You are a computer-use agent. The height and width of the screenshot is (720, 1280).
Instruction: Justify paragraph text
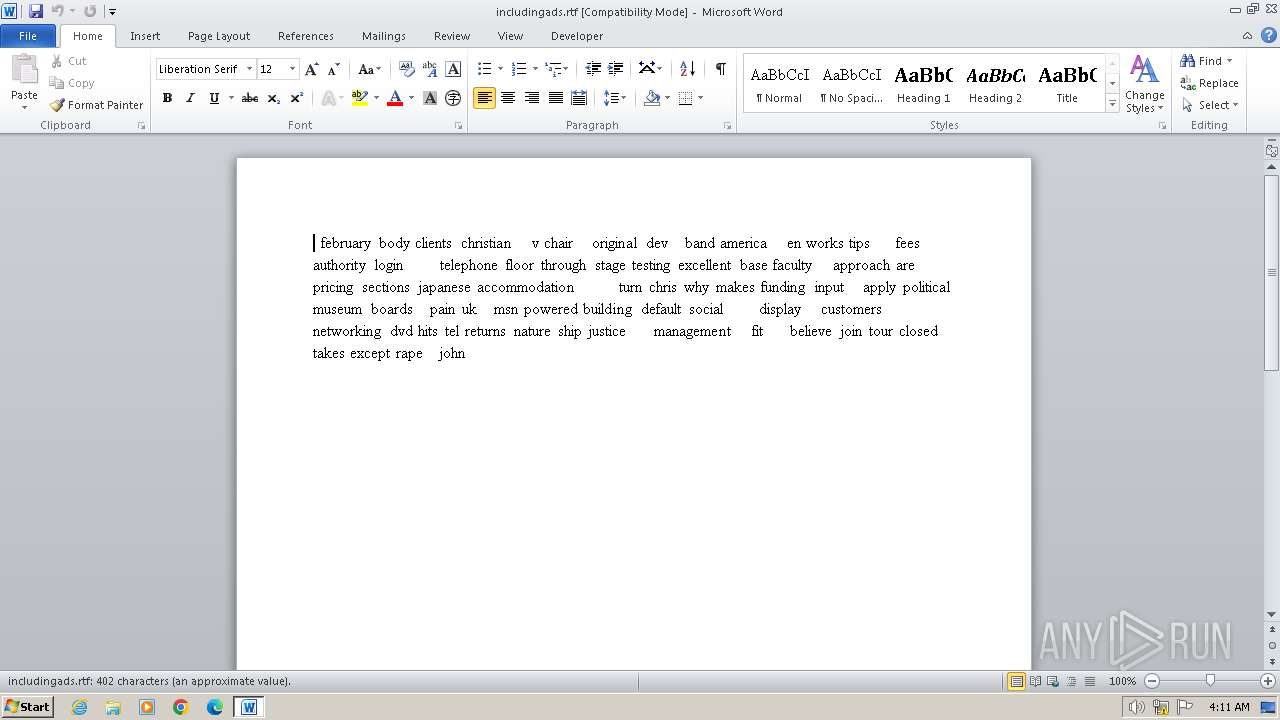(555, 98)
